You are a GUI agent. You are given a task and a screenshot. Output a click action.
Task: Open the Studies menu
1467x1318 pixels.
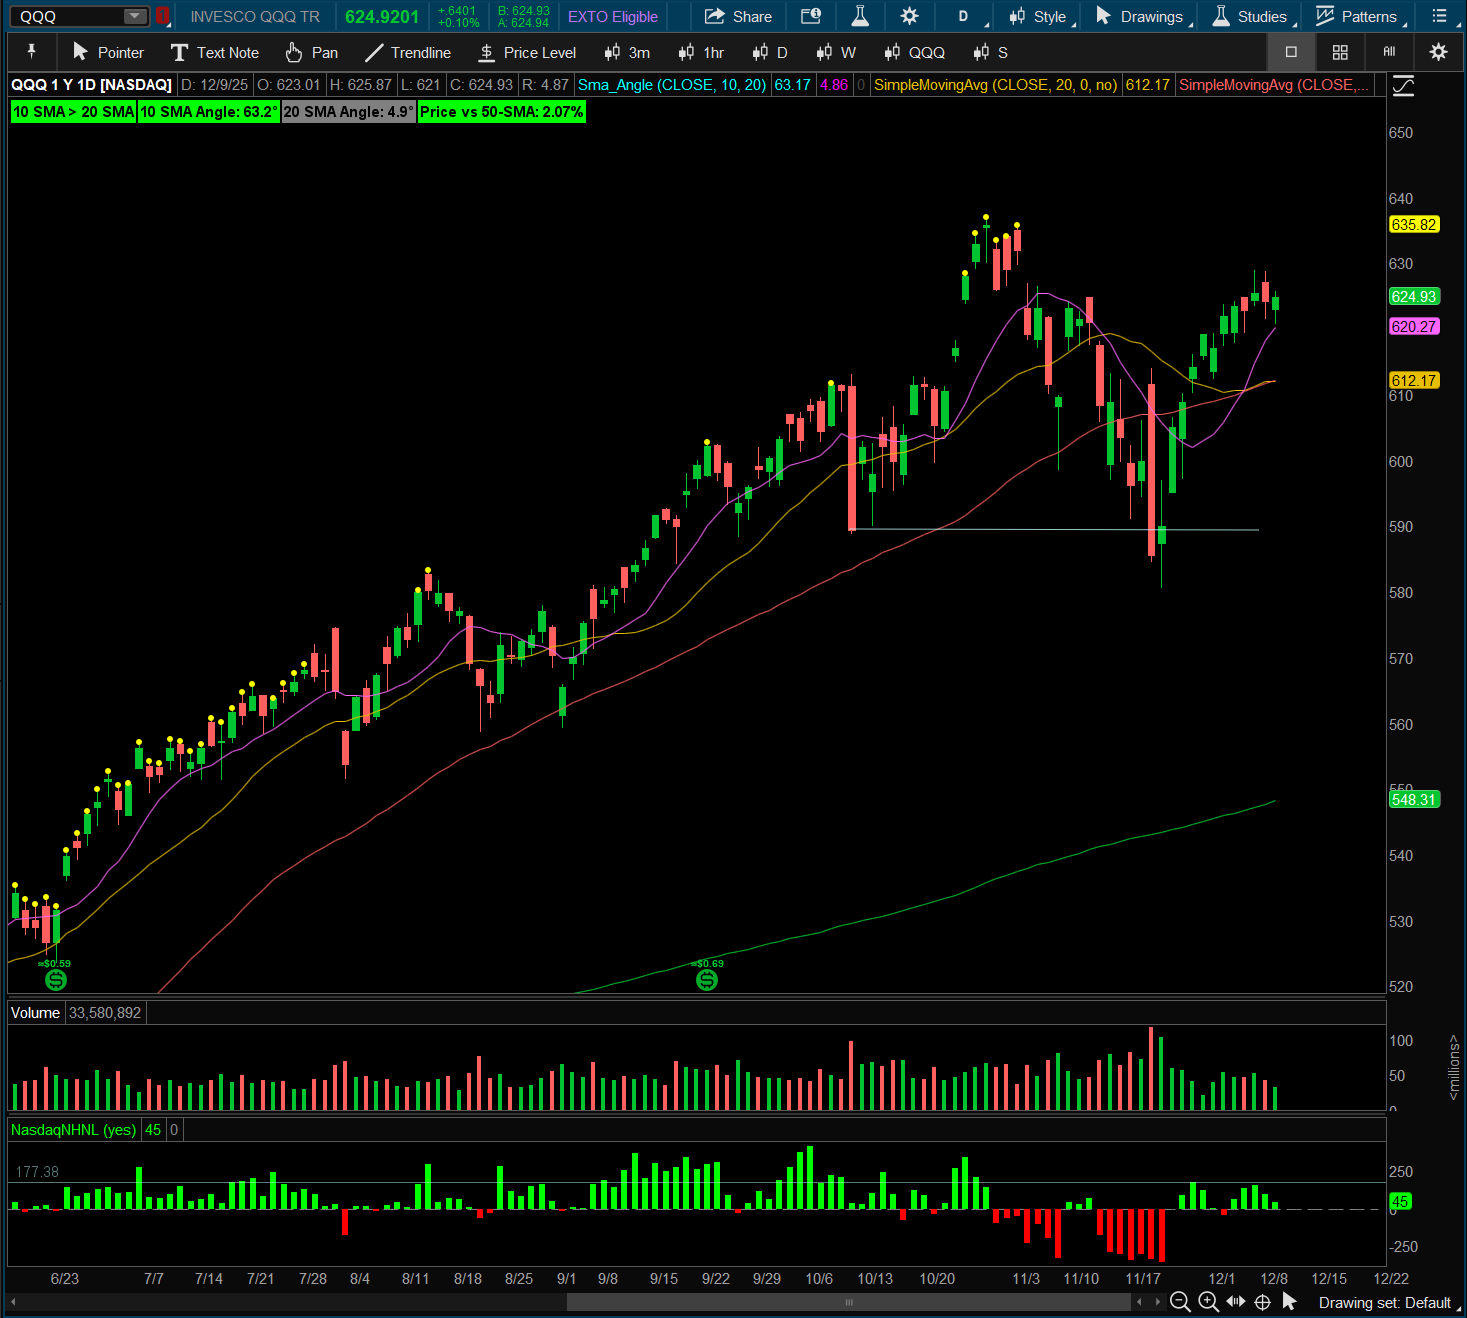1252,16
